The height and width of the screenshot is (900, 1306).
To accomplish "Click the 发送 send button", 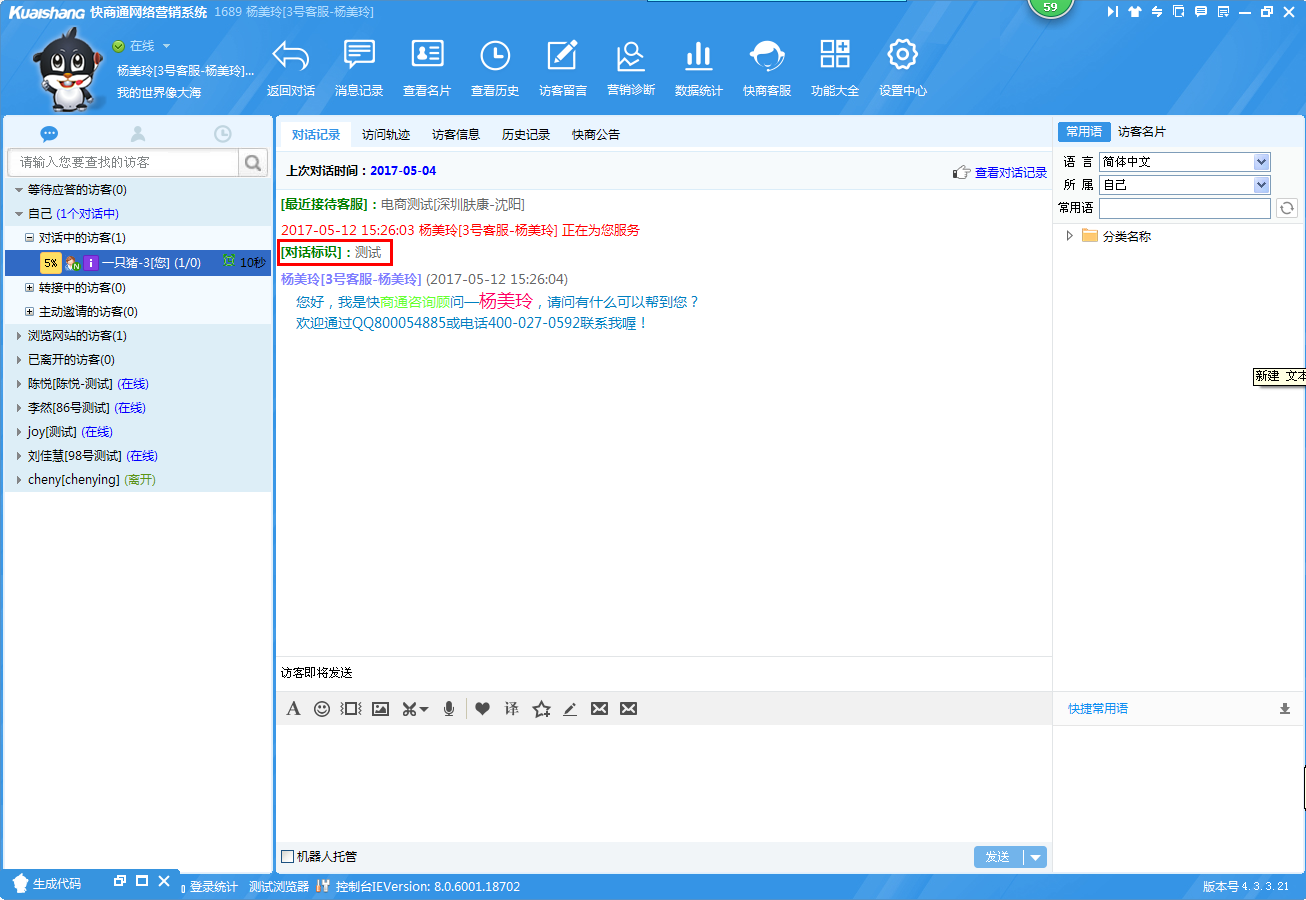I will 998,857.
